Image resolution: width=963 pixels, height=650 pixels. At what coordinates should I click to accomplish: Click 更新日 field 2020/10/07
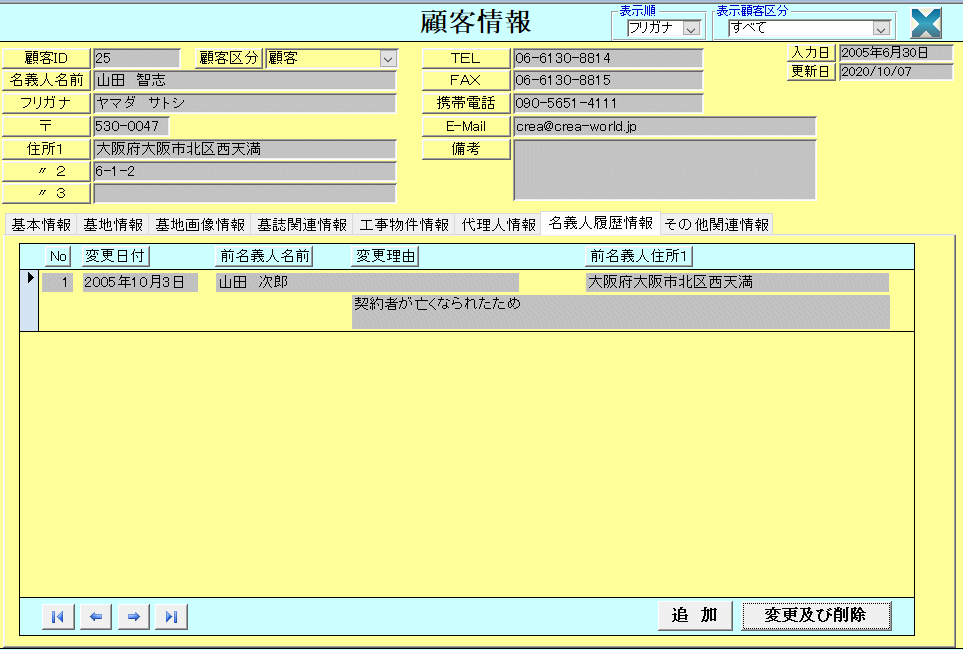[895, 71]
